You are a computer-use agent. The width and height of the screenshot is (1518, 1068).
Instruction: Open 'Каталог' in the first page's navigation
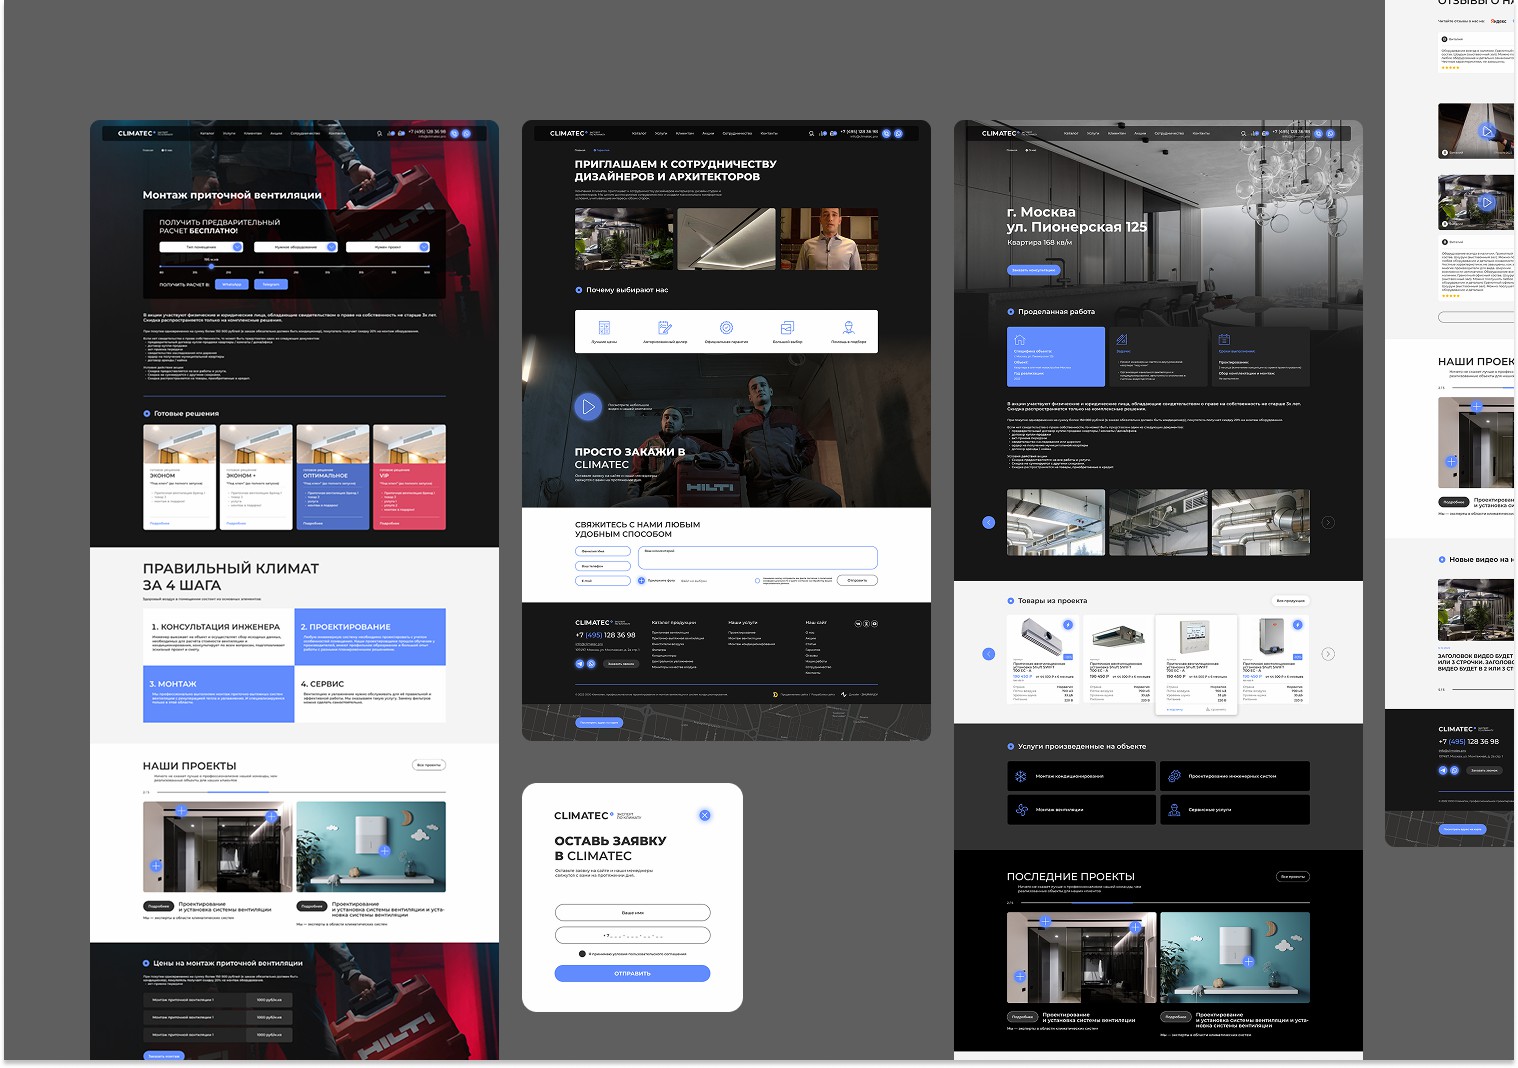206,133
